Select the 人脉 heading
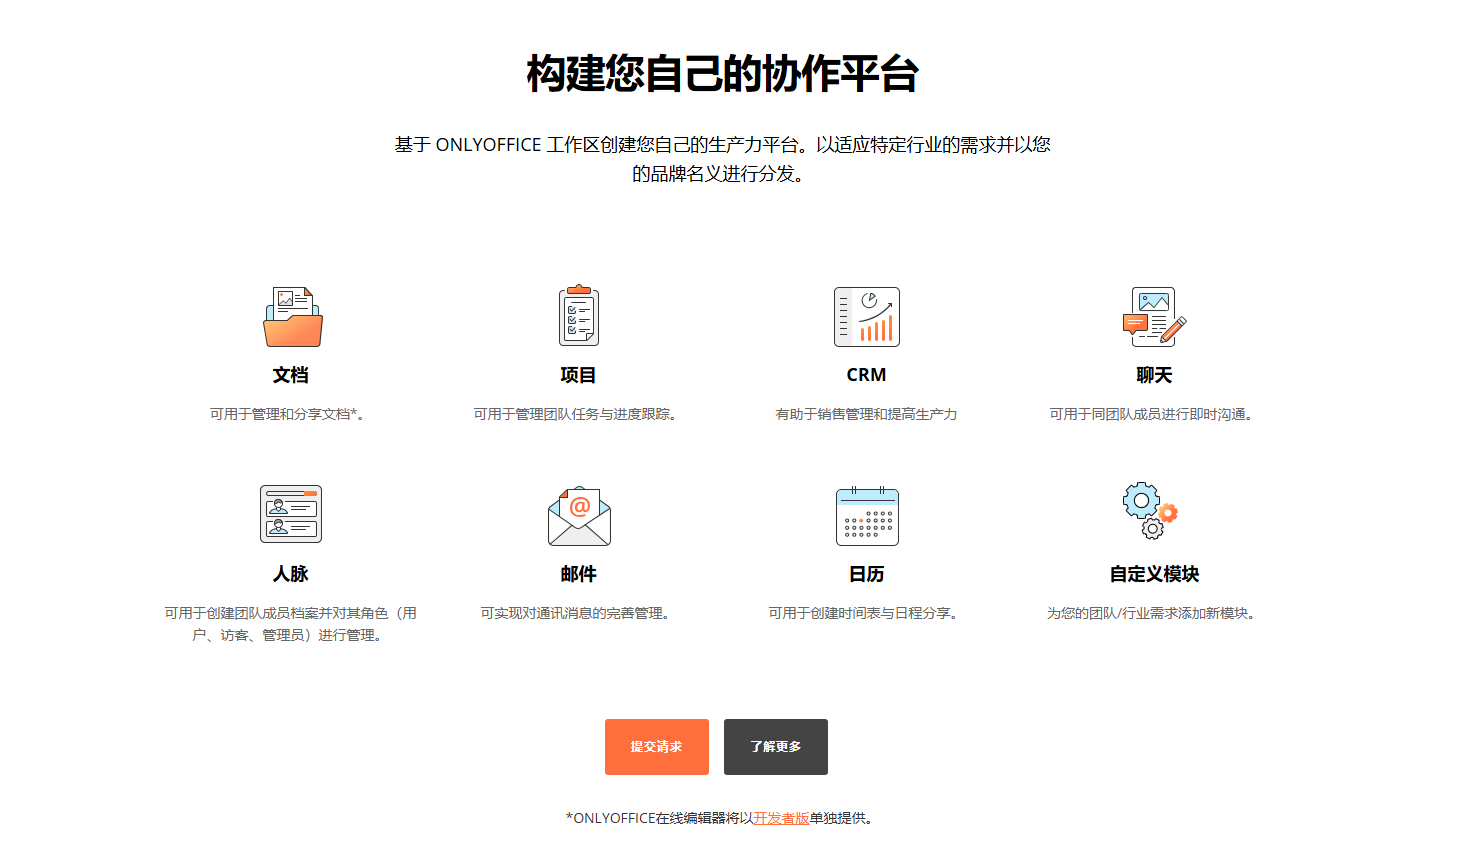 point(291,574)
